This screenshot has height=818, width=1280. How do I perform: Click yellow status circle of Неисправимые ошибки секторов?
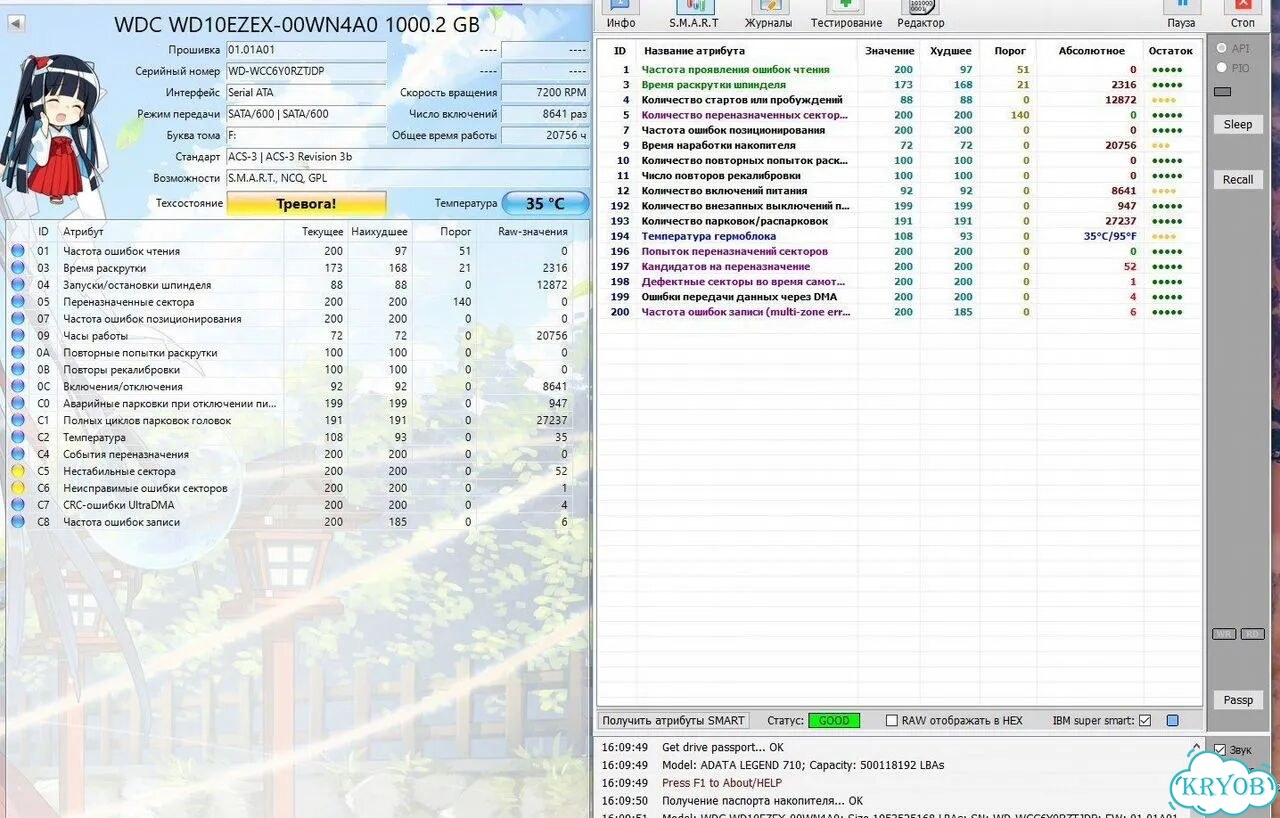tap(18, 488)
